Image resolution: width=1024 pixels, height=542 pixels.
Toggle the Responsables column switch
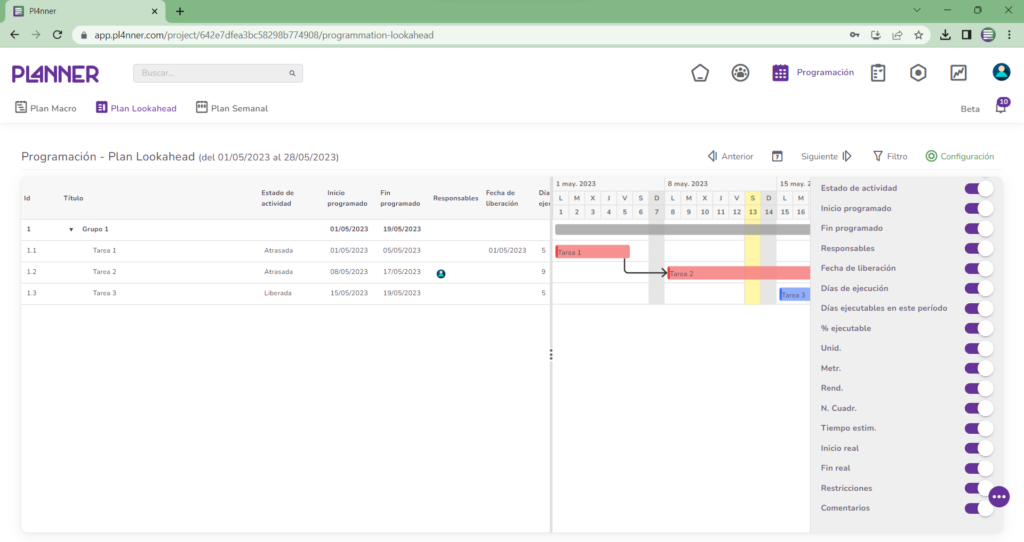coord(978,248)
